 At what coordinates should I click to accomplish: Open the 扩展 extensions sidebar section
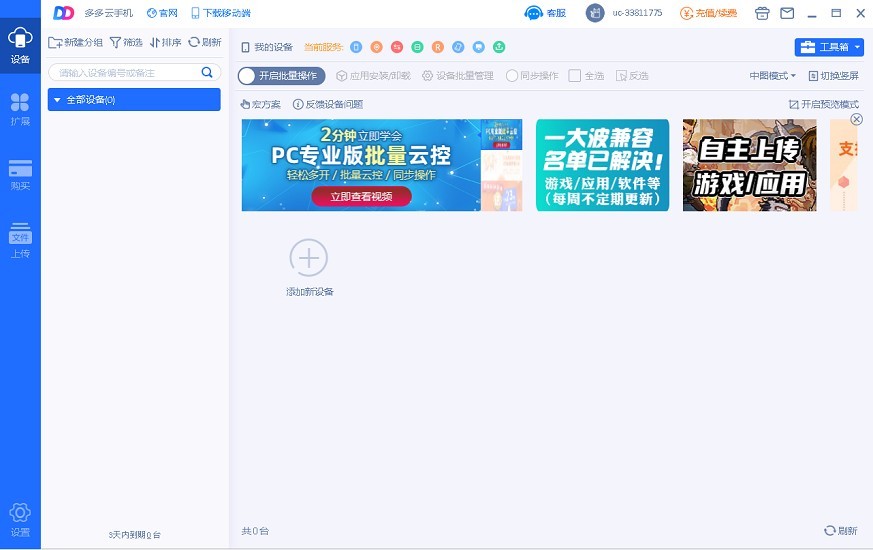click(x=20, y=109)
